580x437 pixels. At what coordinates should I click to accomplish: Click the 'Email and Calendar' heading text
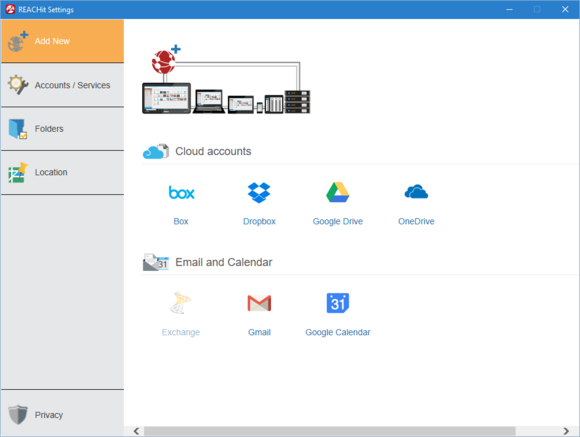point(224,262)
